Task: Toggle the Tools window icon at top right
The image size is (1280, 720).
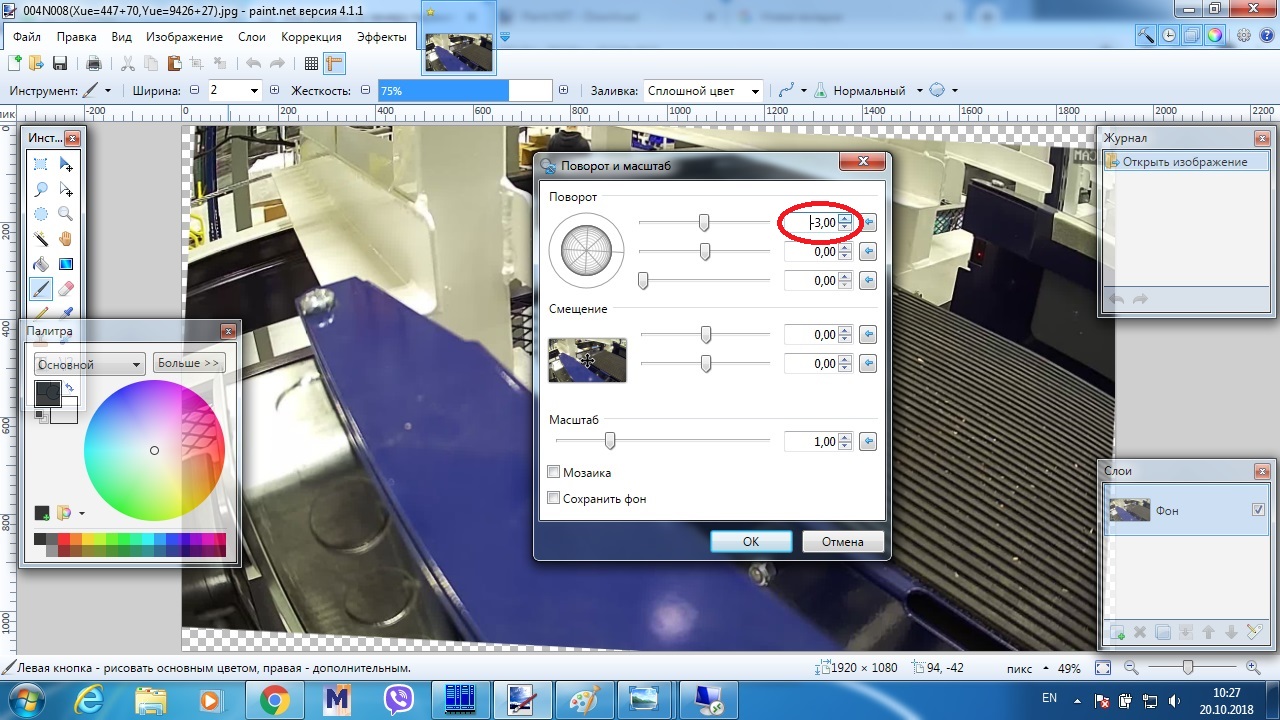Action: (1146, 35)
